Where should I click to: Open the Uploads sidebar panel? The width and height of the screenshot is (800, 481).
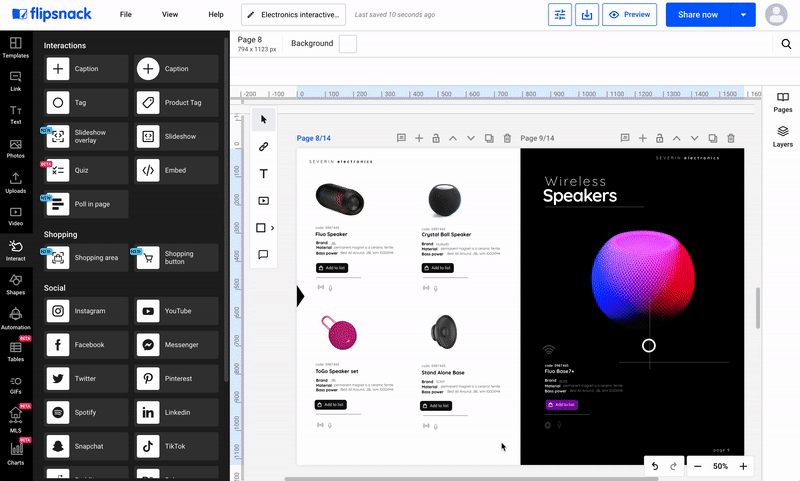click(16, 183)
